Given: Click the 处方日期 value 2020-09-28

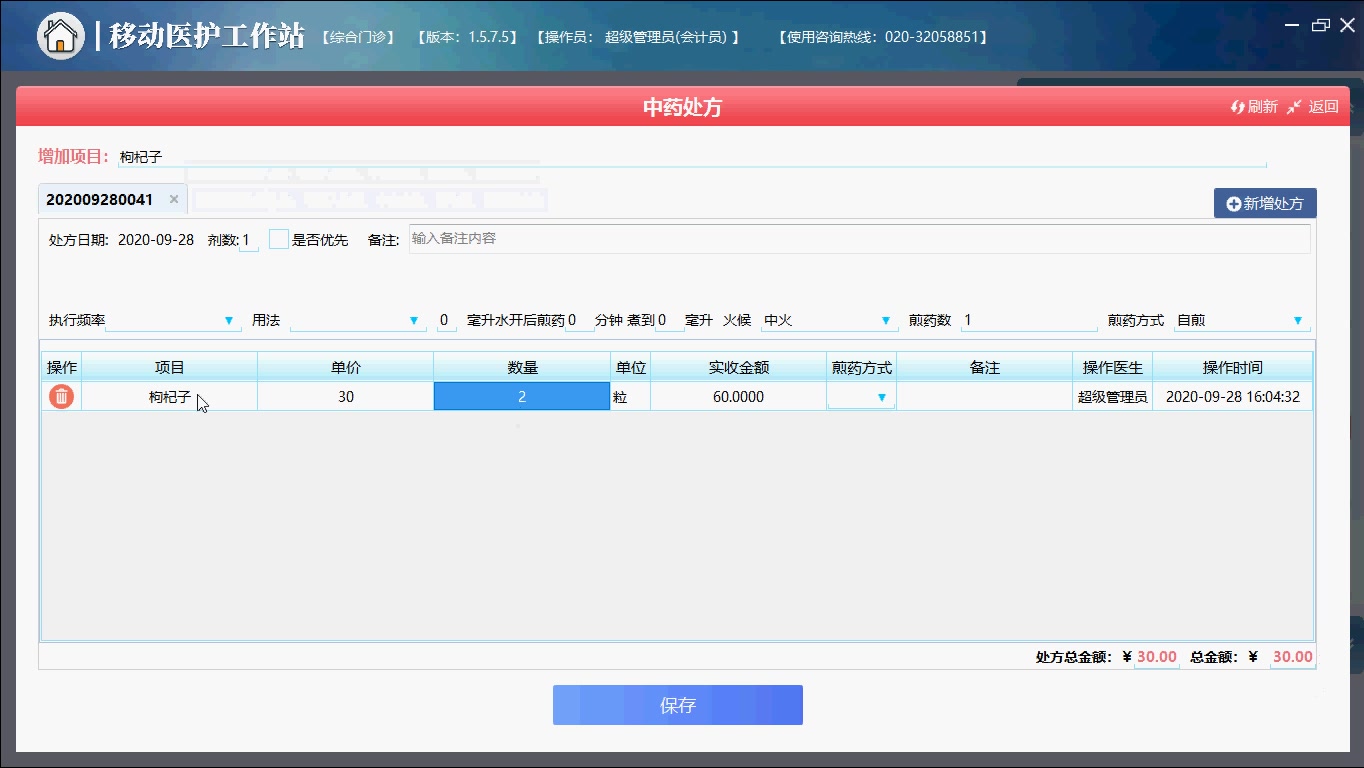Looking at the screenshot, I should [x=156, y=240].
